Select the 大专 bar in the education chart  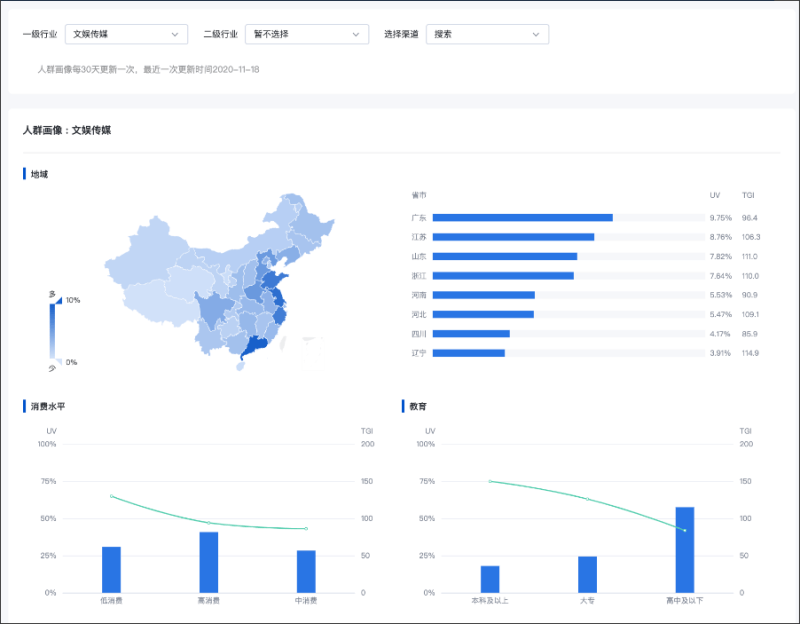click(x=587, y=574)
